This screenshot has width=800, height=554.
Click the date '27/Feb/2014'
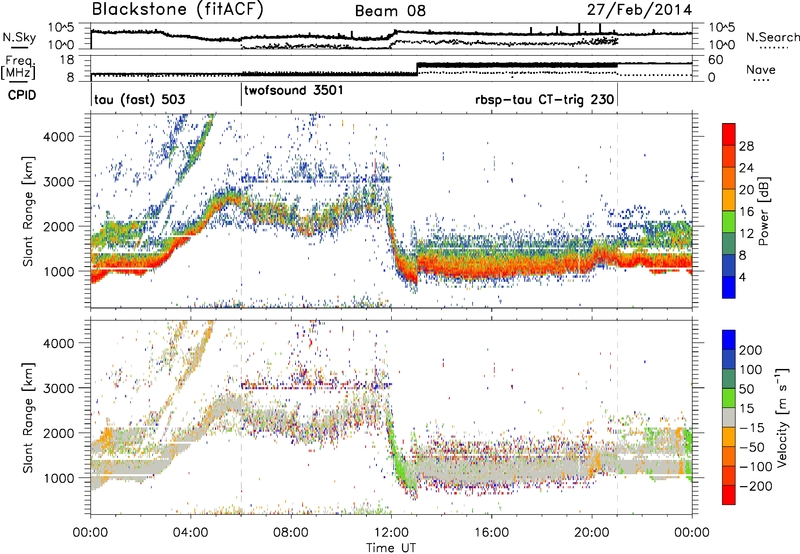pyautogui.click(x=639, y=10)
